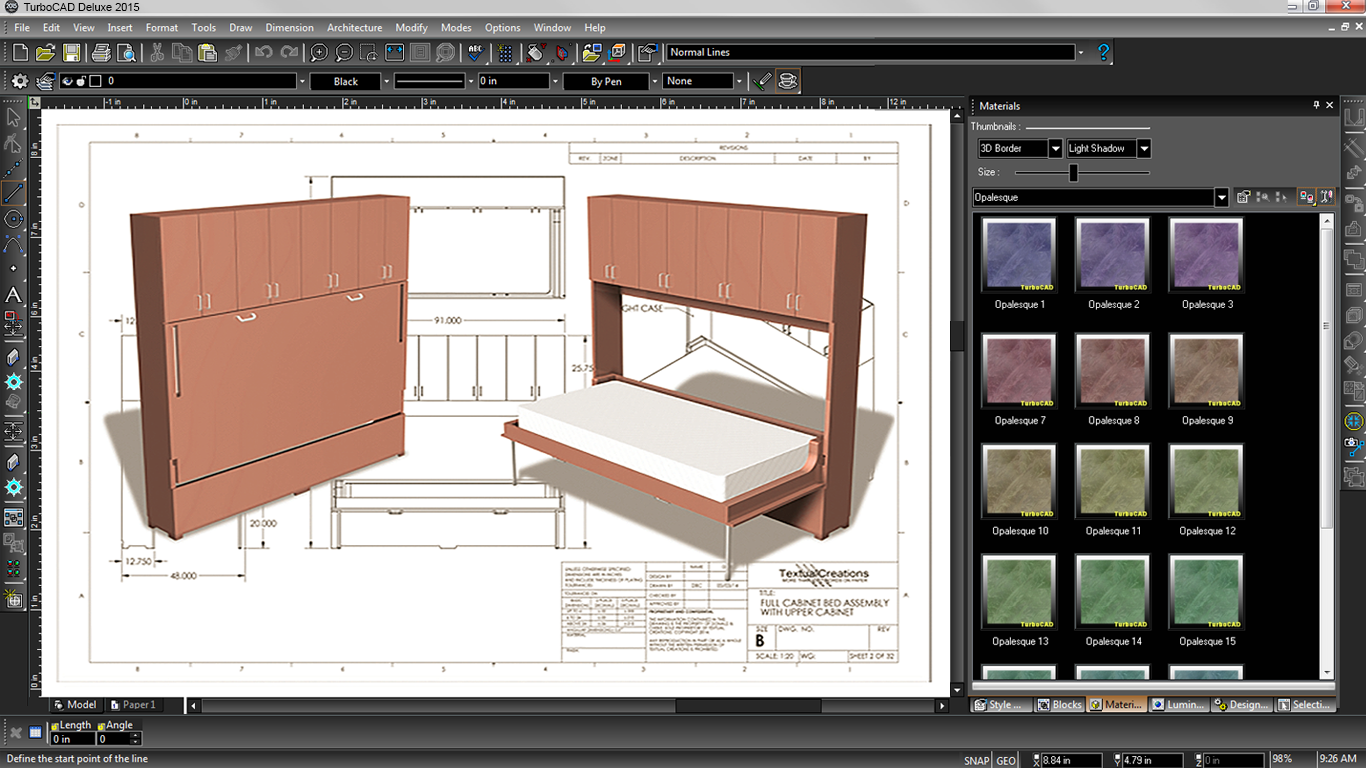Switch to the Blocks palette tab
1366x768 pixels.
click(1059, 705)
